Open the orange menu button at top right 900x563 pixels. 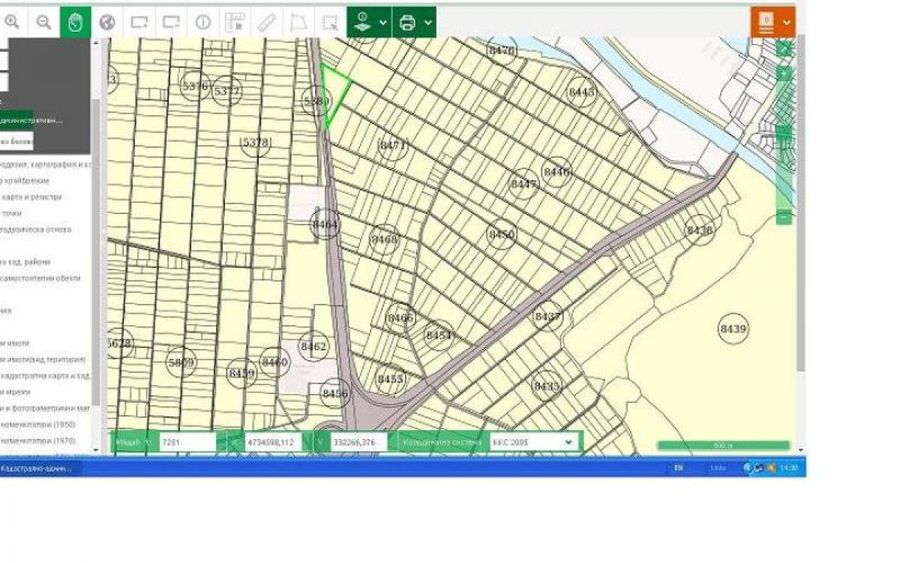pos(772,21)
